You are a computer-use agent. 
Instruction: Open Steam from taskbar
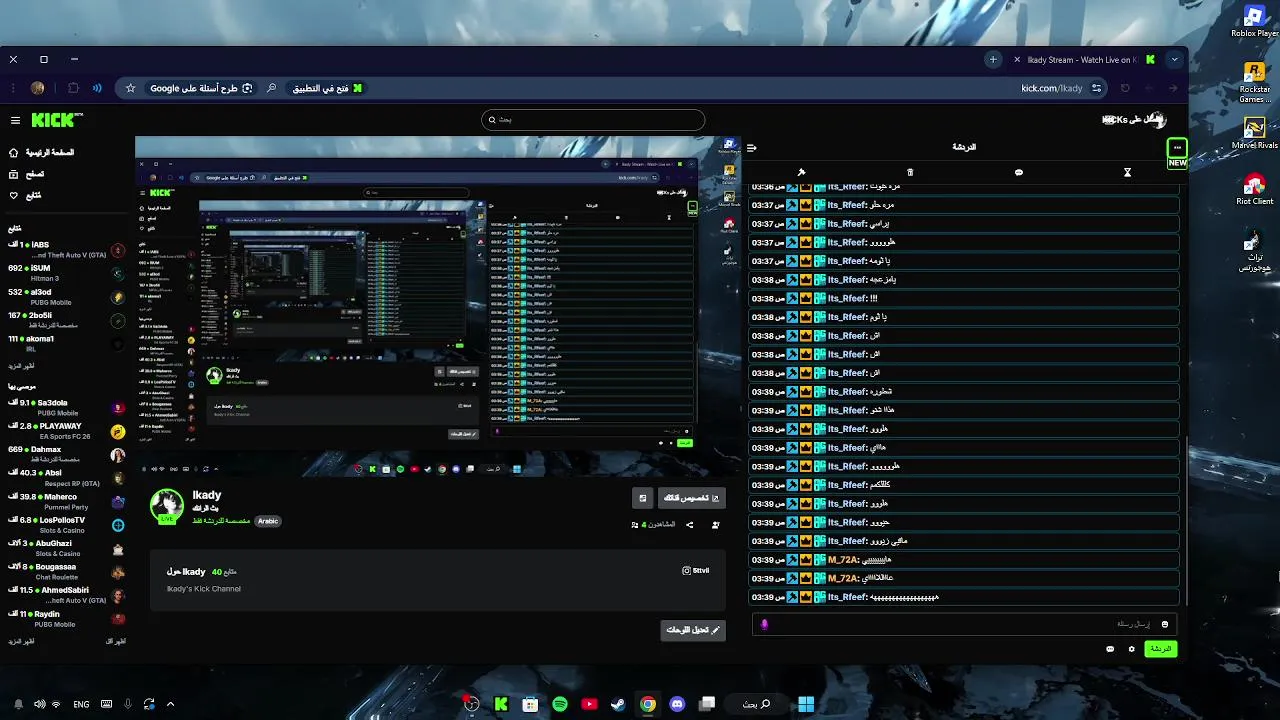coord(618,704)
